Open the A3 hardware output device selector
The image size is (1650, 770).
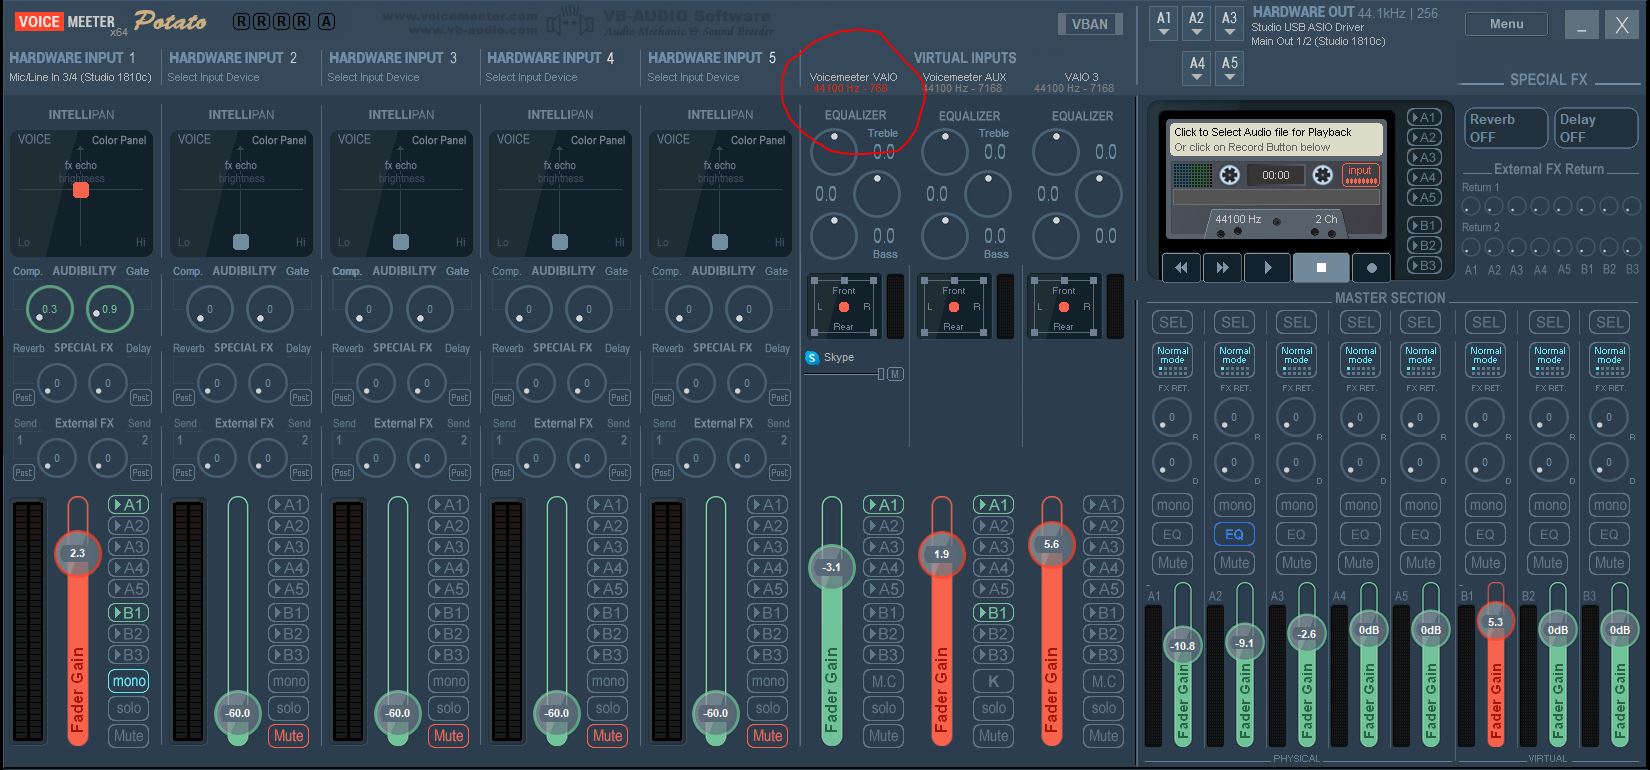(1229, 24)
